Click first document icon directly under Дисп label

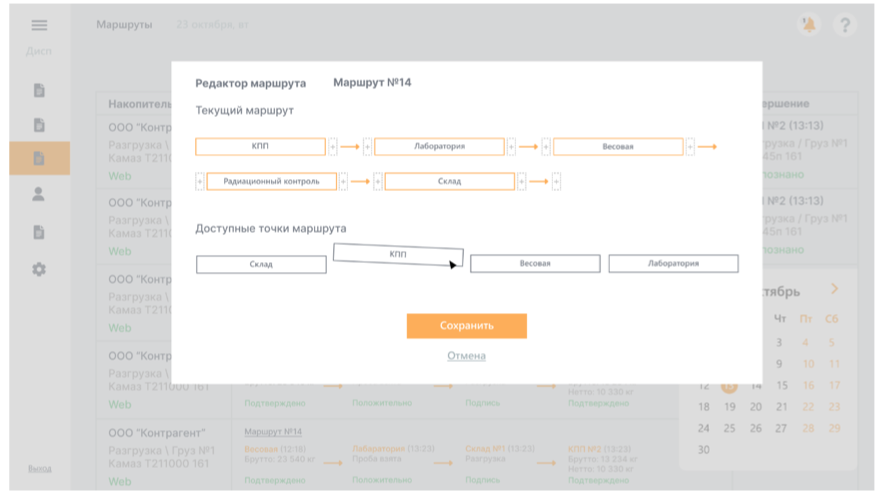coord(39,90)
